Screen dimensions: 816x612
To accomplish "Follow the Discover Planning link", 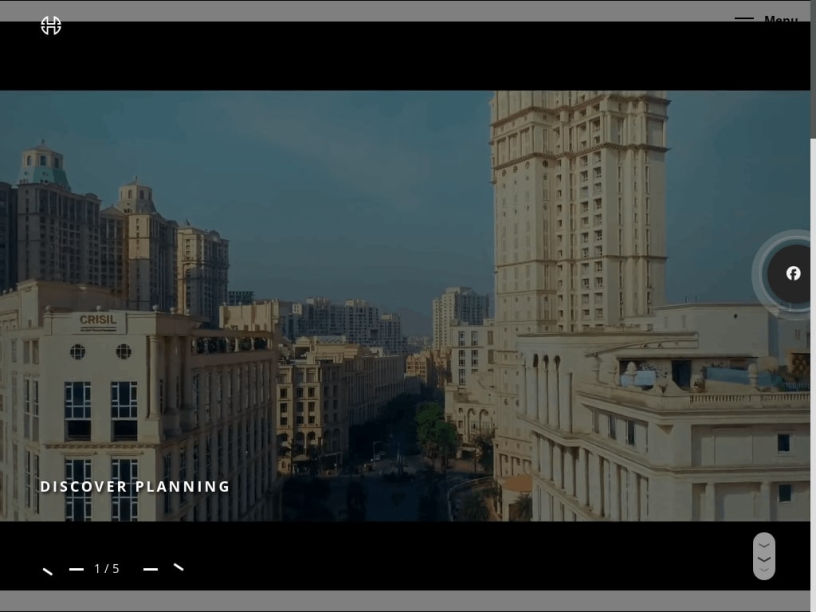I will tap(135, 487).
